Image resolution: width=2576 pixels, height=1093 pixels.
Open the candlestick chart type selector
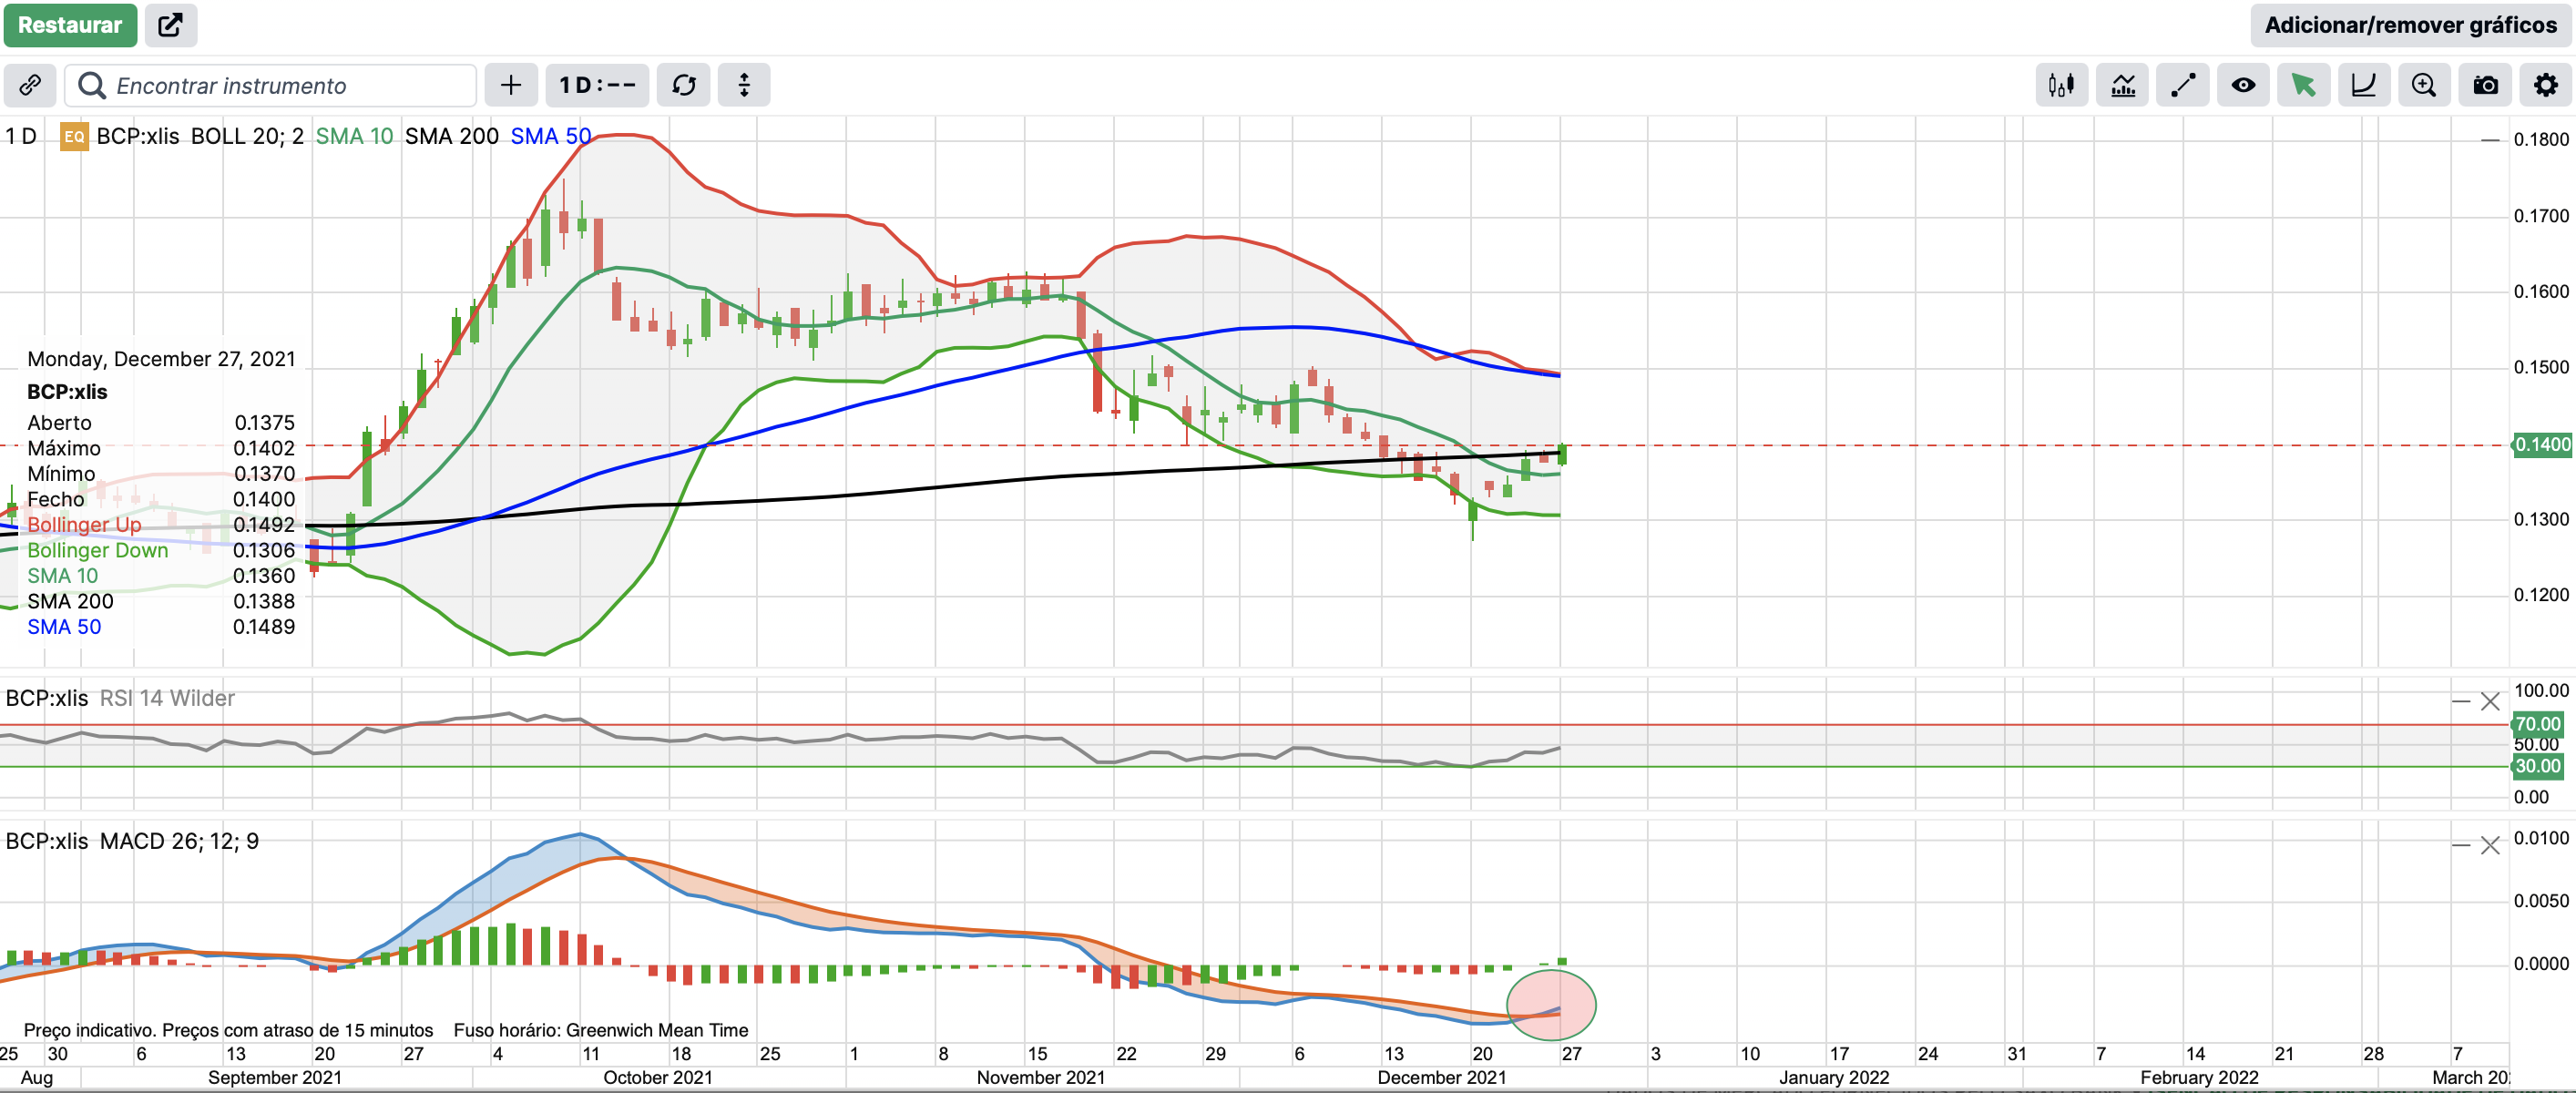[x=2061, y=85]
